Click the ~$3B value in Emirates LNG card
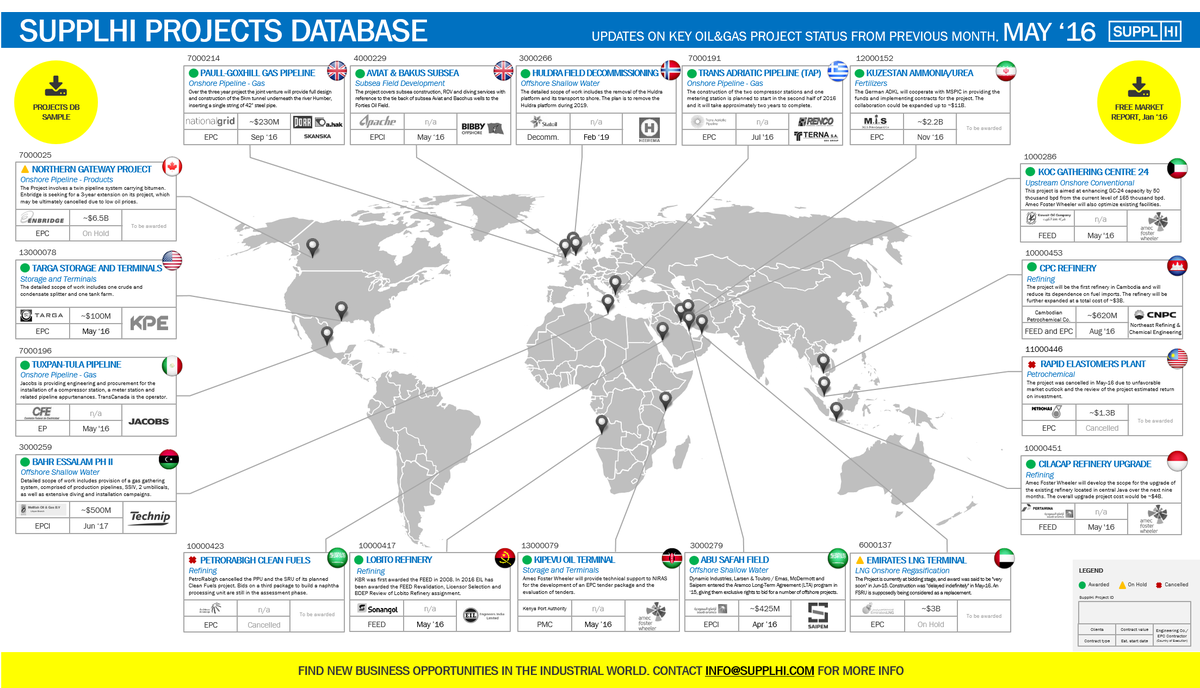1200x688 pixels. (x=930, y=608)
